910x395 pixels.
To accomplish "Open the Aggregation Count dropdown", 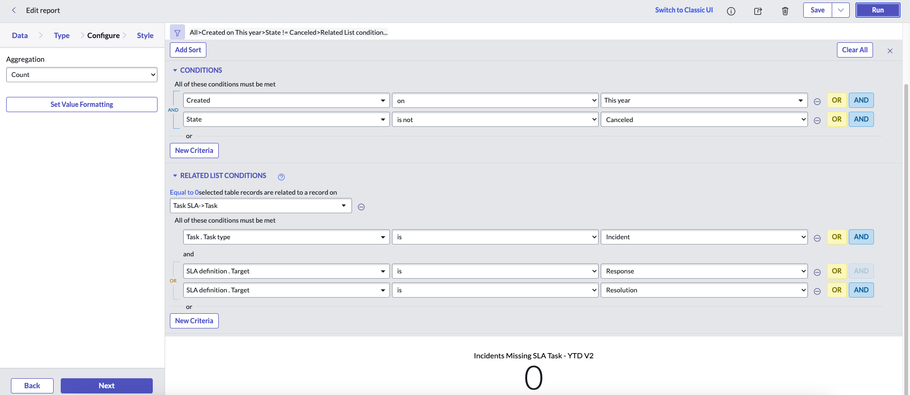I will 82,75.
